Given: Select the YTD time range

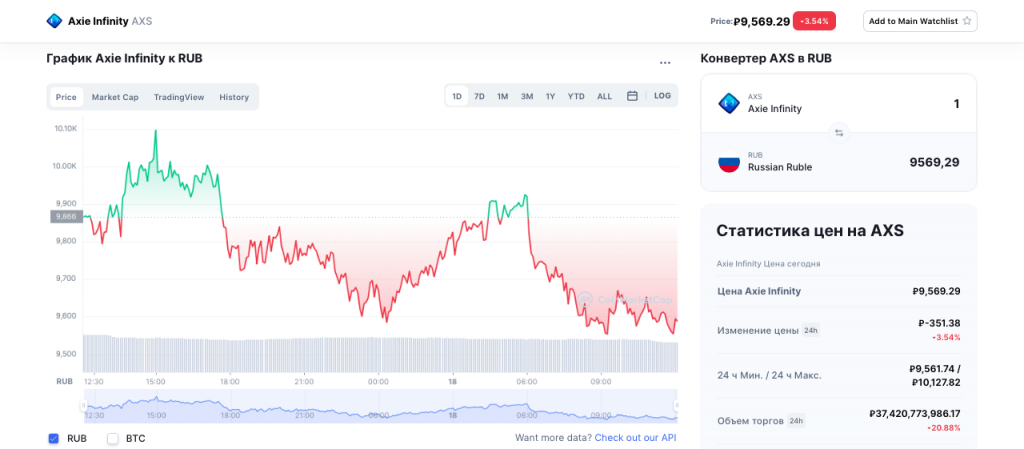Looking at the screenshot, I should click(576, 96).
